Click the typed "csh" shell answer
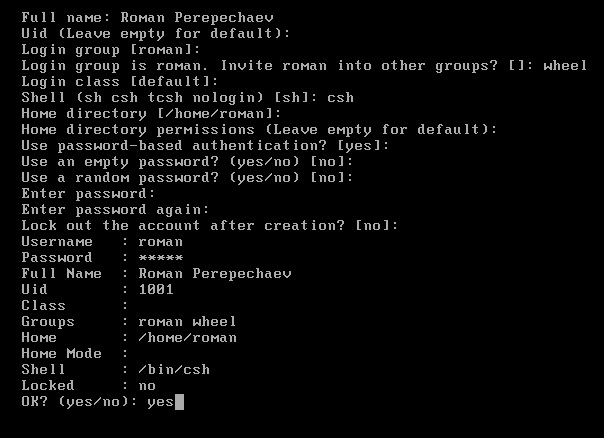This screenshot has height=438, width=604. (x=341, y=98)
